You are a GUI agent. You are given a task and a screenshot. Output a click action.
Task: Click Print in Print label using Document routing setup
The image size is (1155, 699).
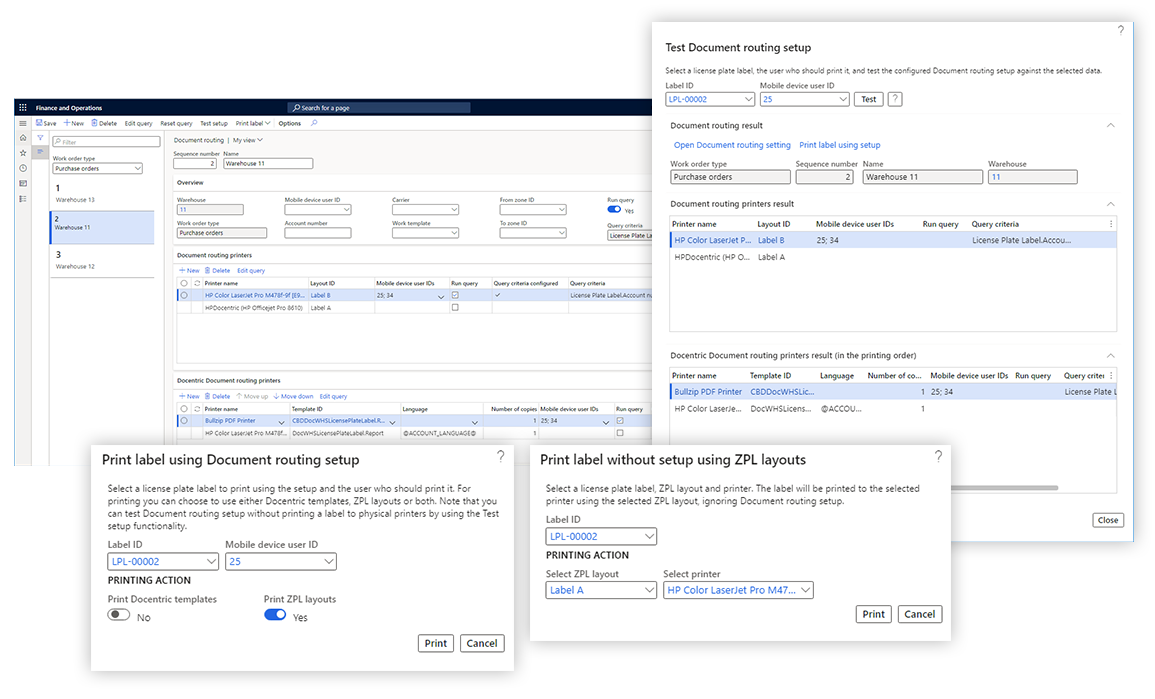pos(435,643)
